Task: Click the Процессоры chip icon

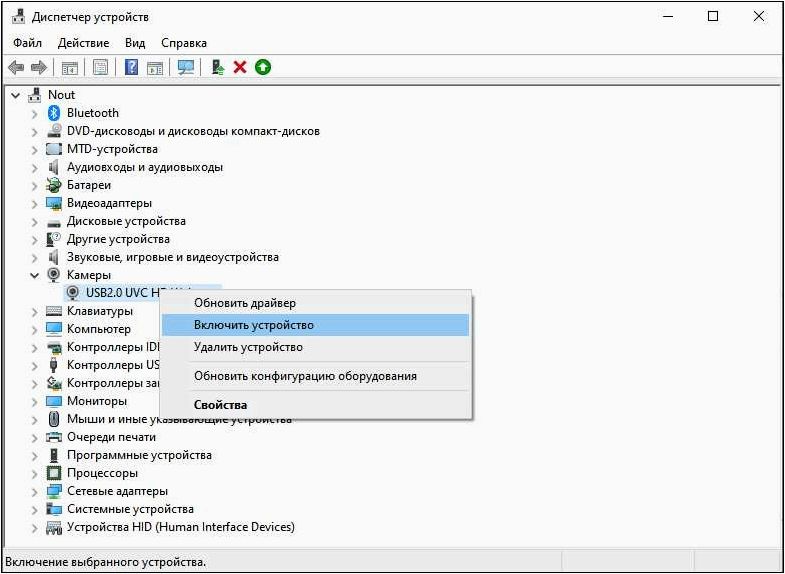Action: [54, 473]
